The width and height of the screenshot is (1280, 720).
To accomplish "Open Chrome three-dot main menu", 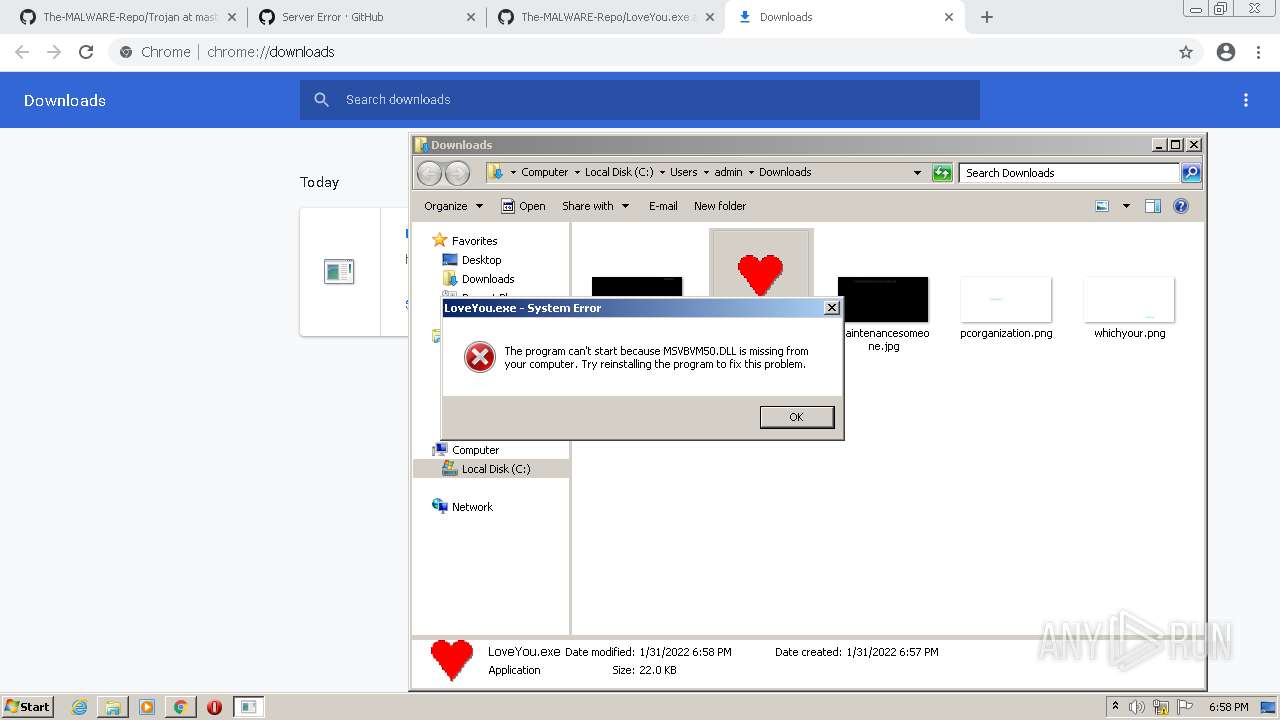I will tap(1258, 52).
